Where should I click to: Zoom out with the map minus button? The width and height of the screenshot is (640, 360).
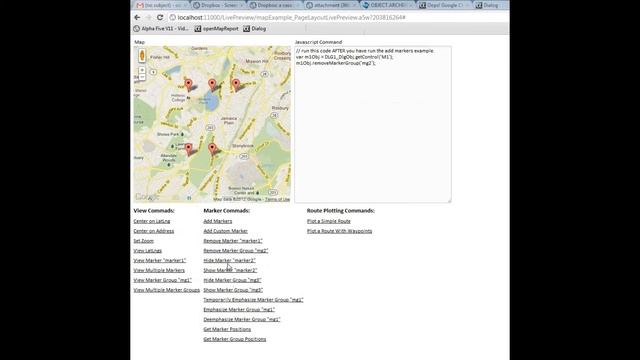142,77
